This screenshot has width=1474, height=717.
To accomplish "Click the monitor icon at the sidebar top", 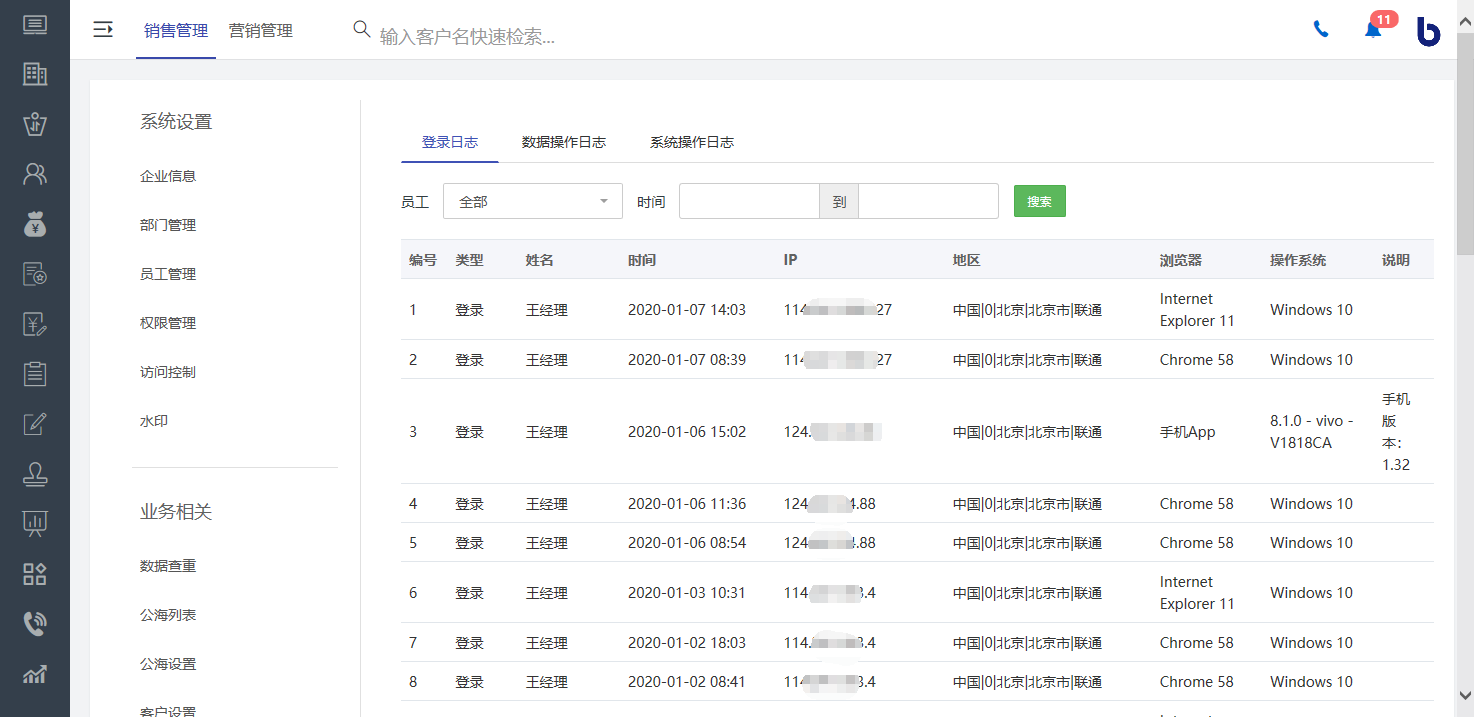I will [34, 26].
